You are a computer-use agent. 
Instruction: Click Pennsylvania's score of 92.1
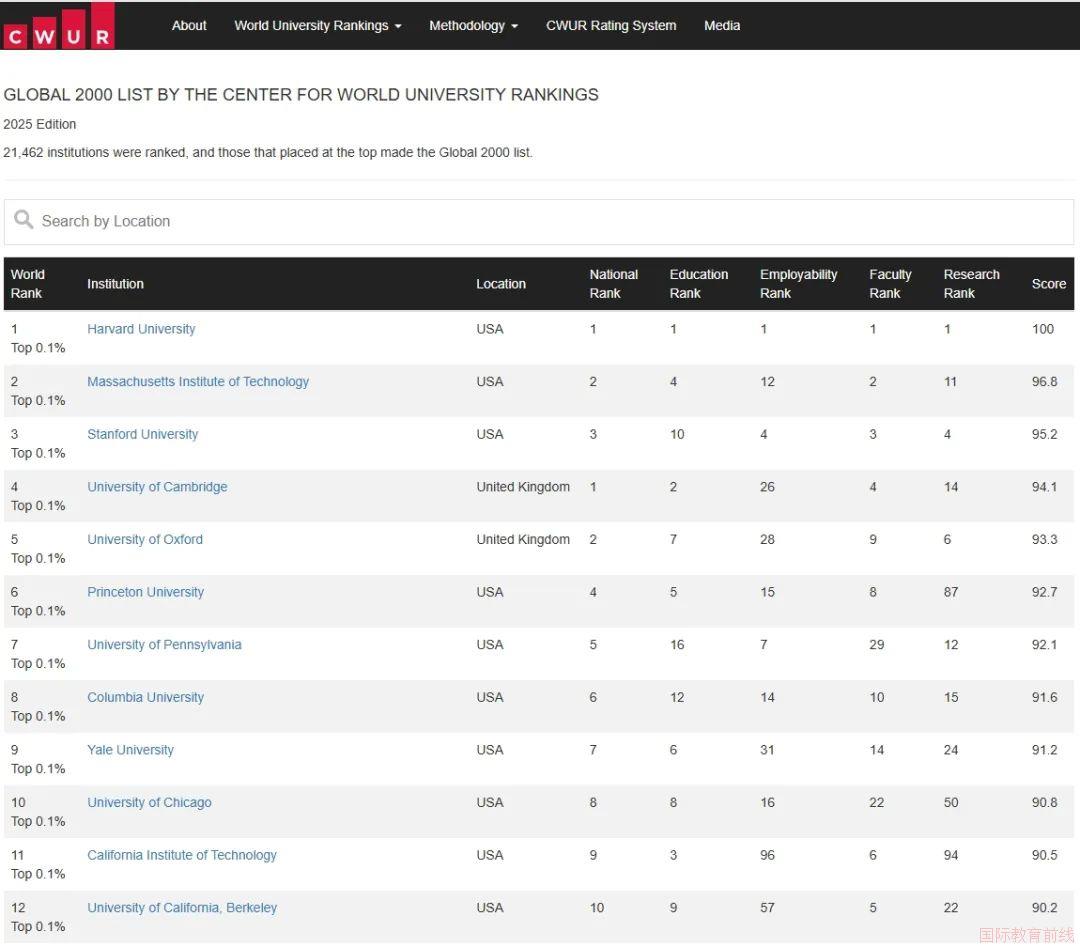[x=1044, y=645]
